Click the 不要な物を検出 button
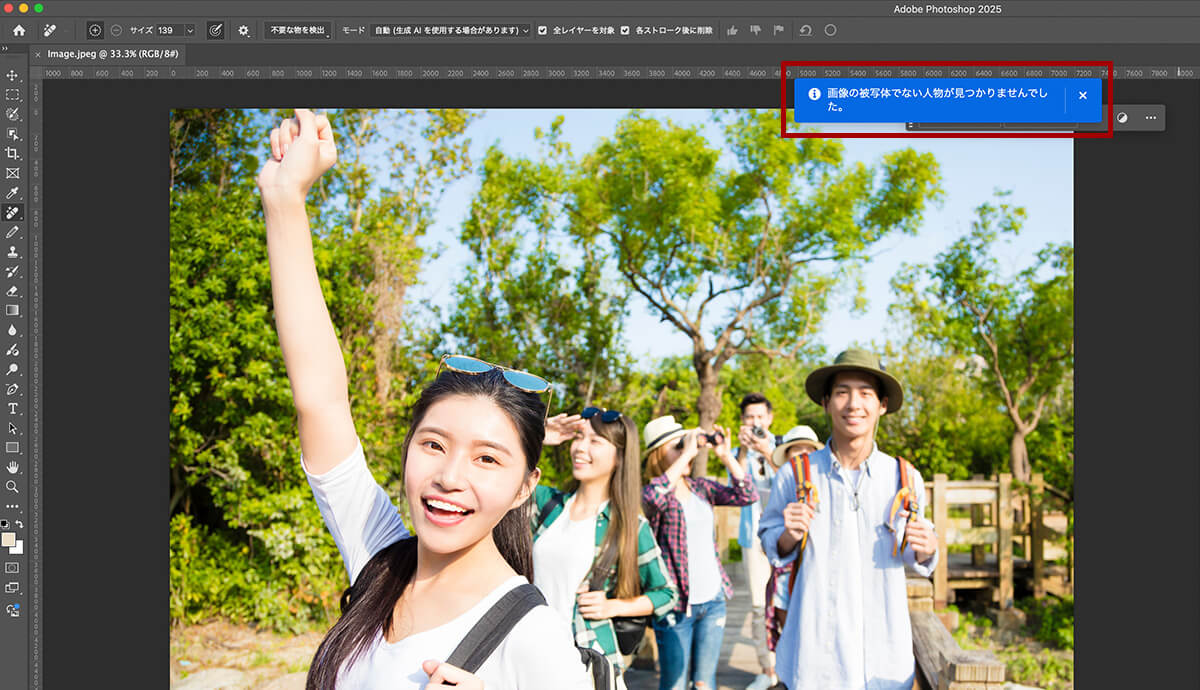This screenshot has width=1200, height=690. click(298, 30)
